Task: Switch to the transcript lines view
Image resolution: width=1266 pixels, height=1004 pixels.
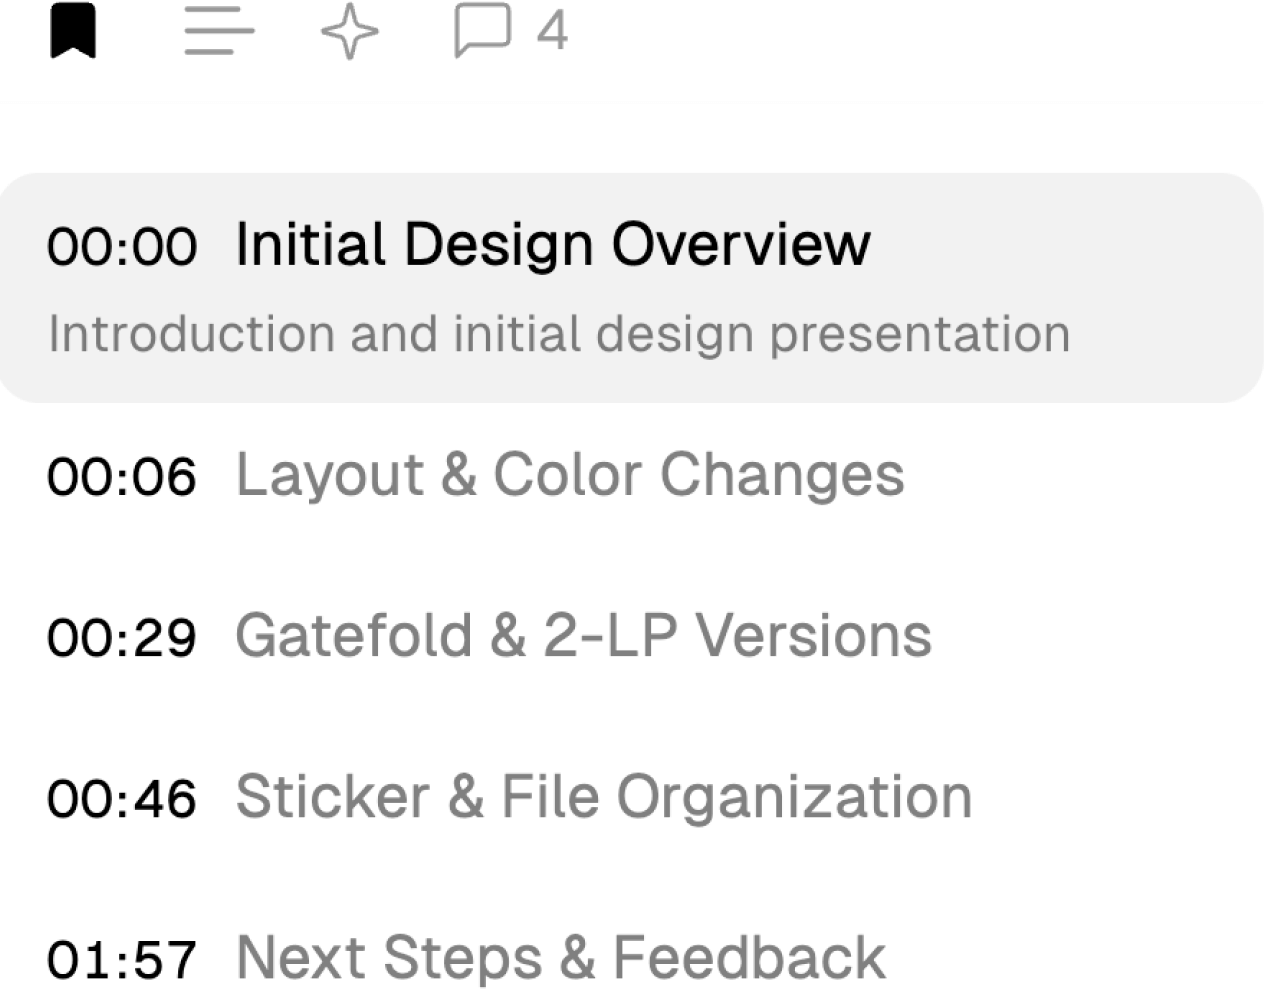Action: point(219,31)
